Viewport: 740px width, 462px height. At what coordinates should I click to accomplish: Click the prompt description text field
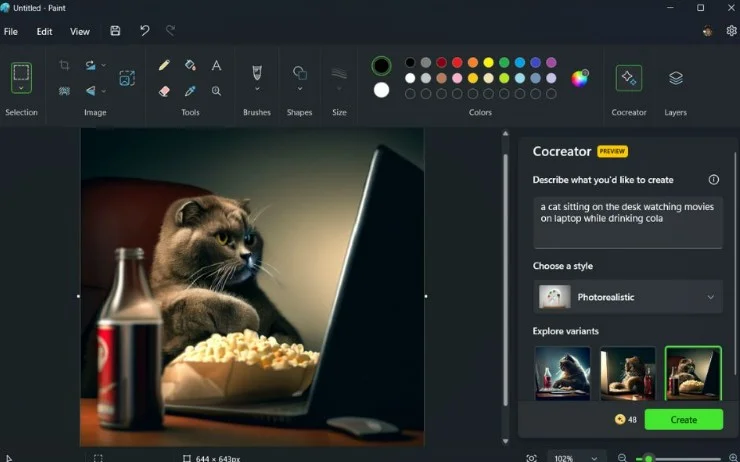628,222
